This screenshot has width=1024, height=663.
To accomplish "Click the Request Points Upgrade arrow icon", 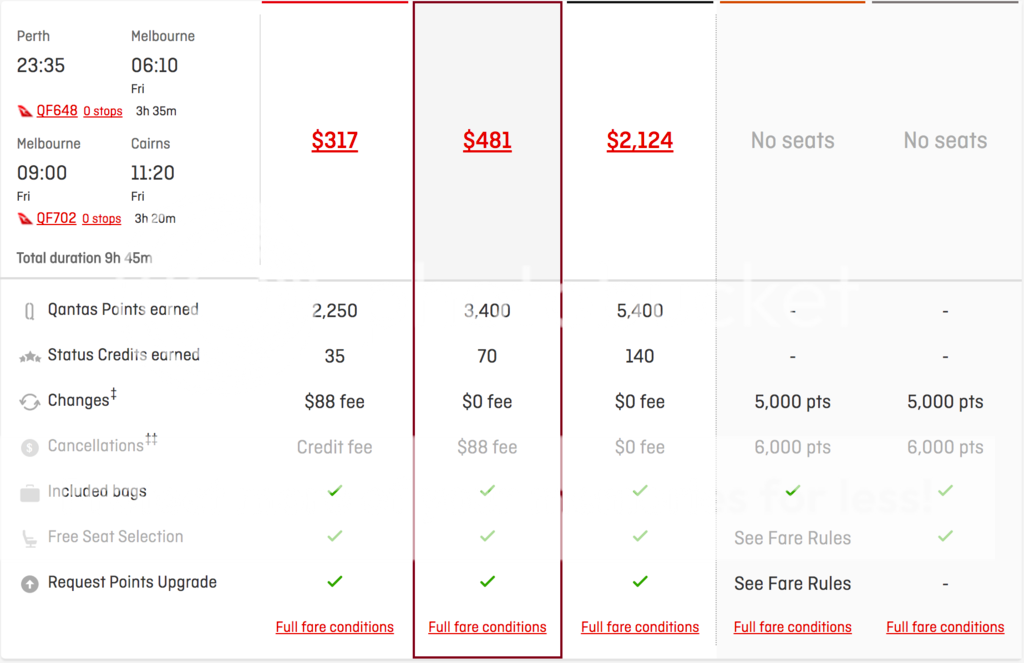I will coord(30,583).
